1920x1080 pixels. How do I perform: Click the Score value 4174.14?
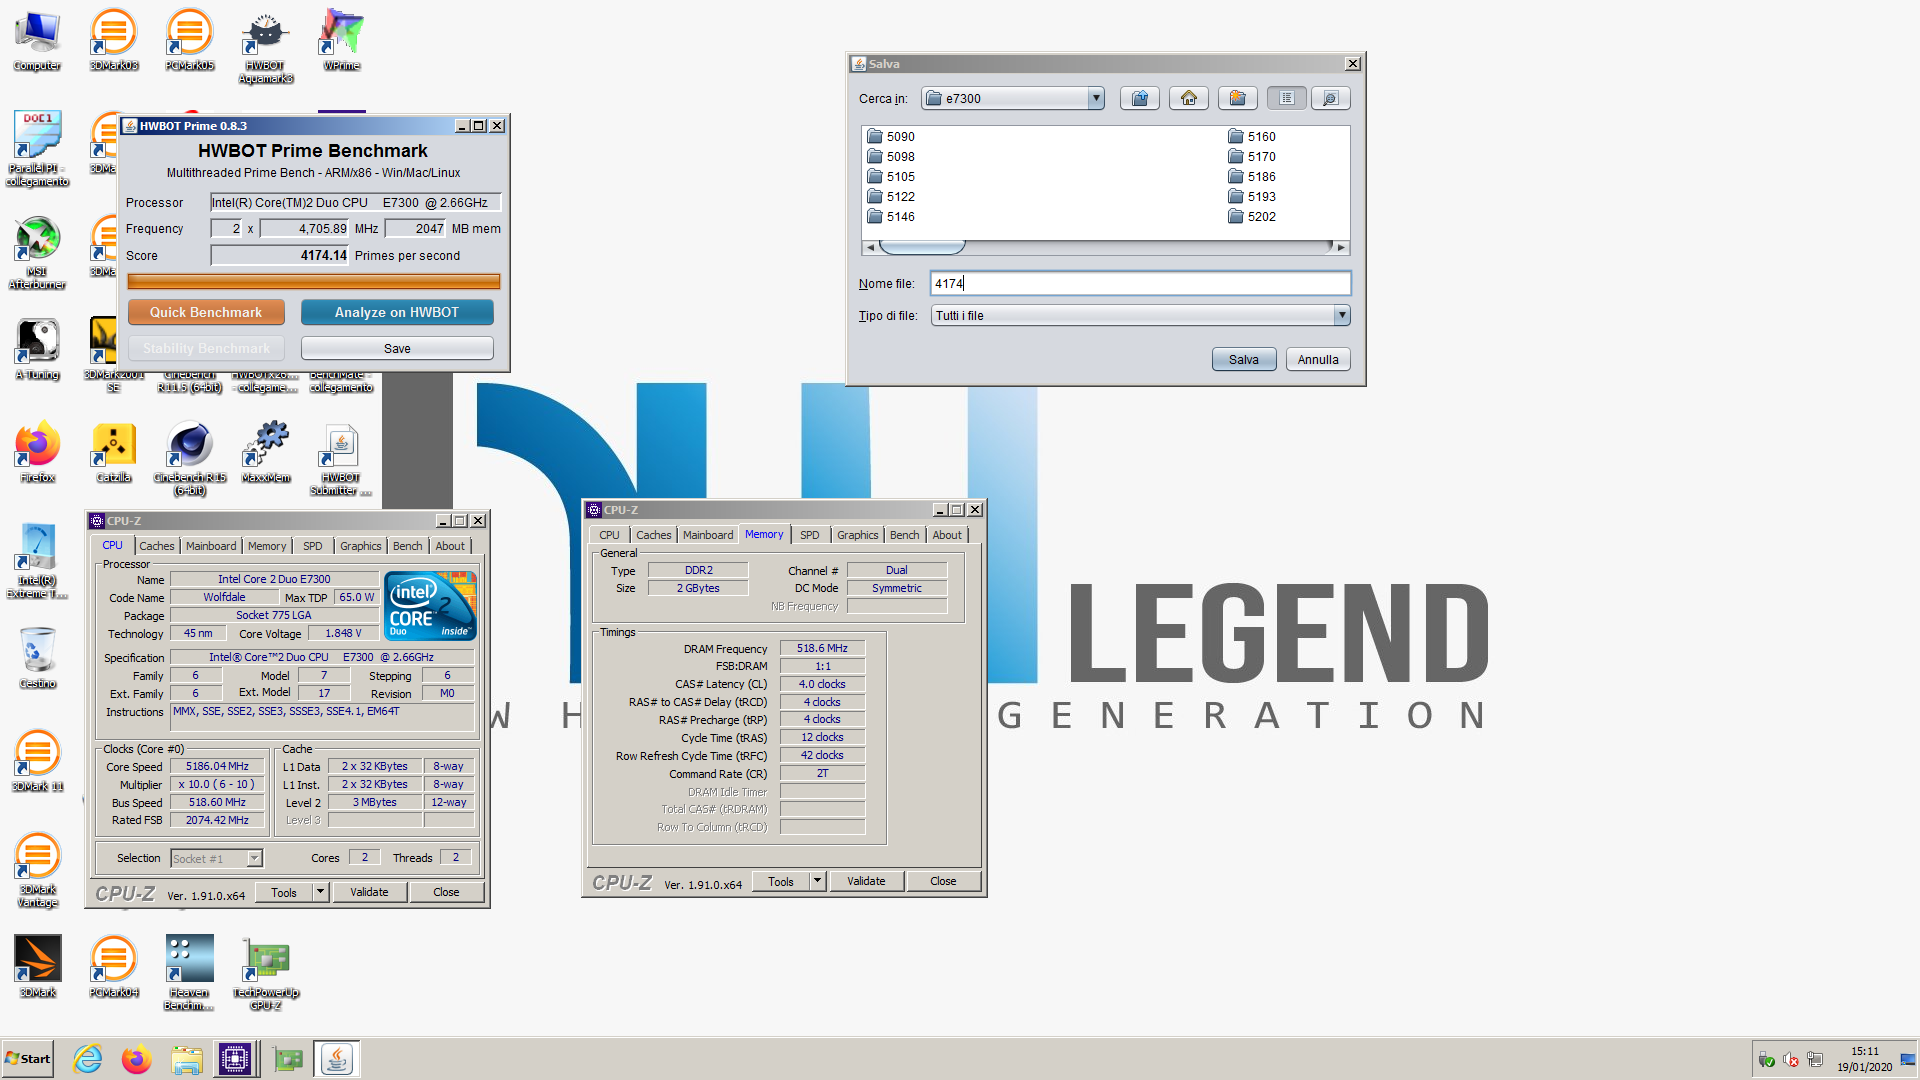click(280, 255)
